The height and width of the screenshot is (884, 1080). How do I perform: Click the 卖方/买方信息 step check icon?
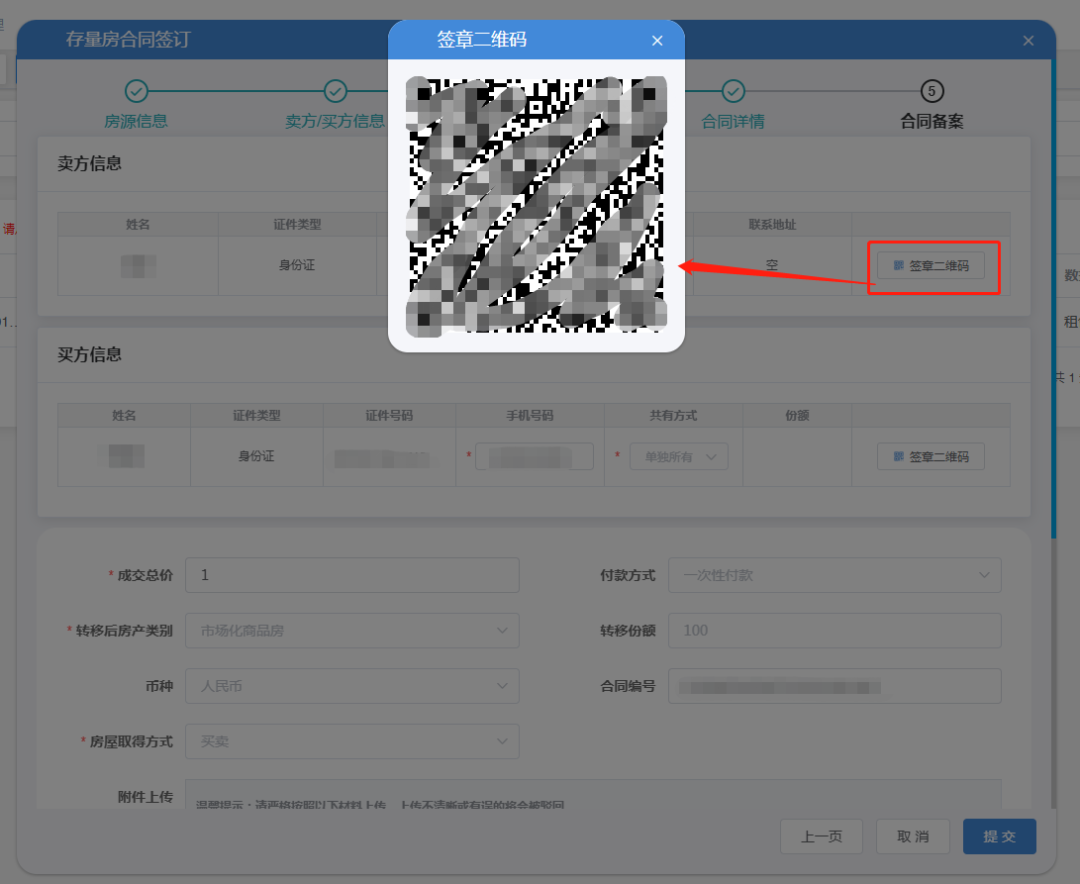pyautogui.click(x=335, y=91)
